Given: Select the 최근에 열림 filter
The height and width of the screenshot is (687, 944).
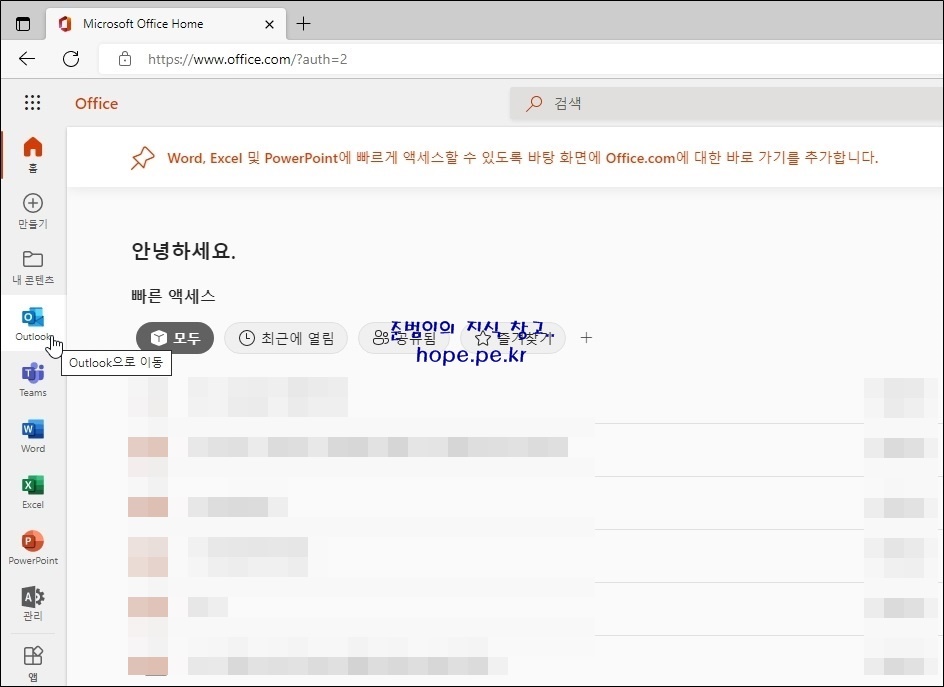Looking at the screenshot, I should pyautogui.click(x=286, y=338).
